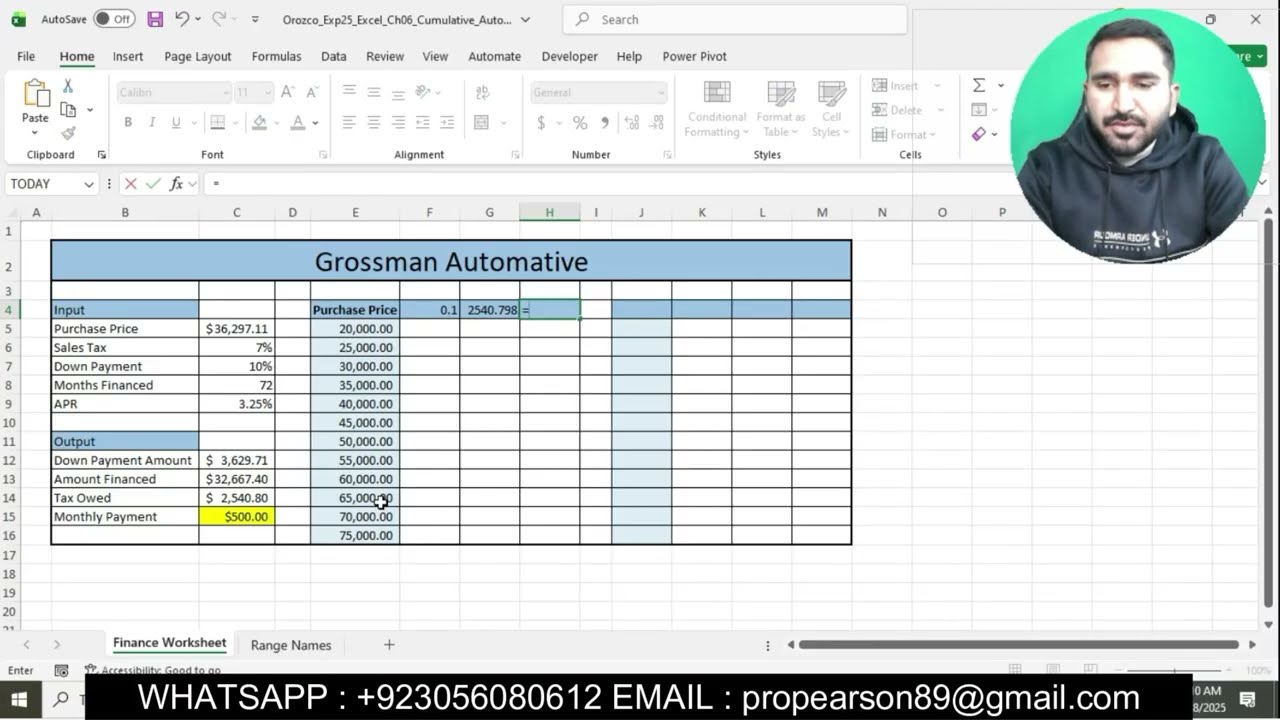Add a new sheet with plus button
1280x720 pixels.
389,645
